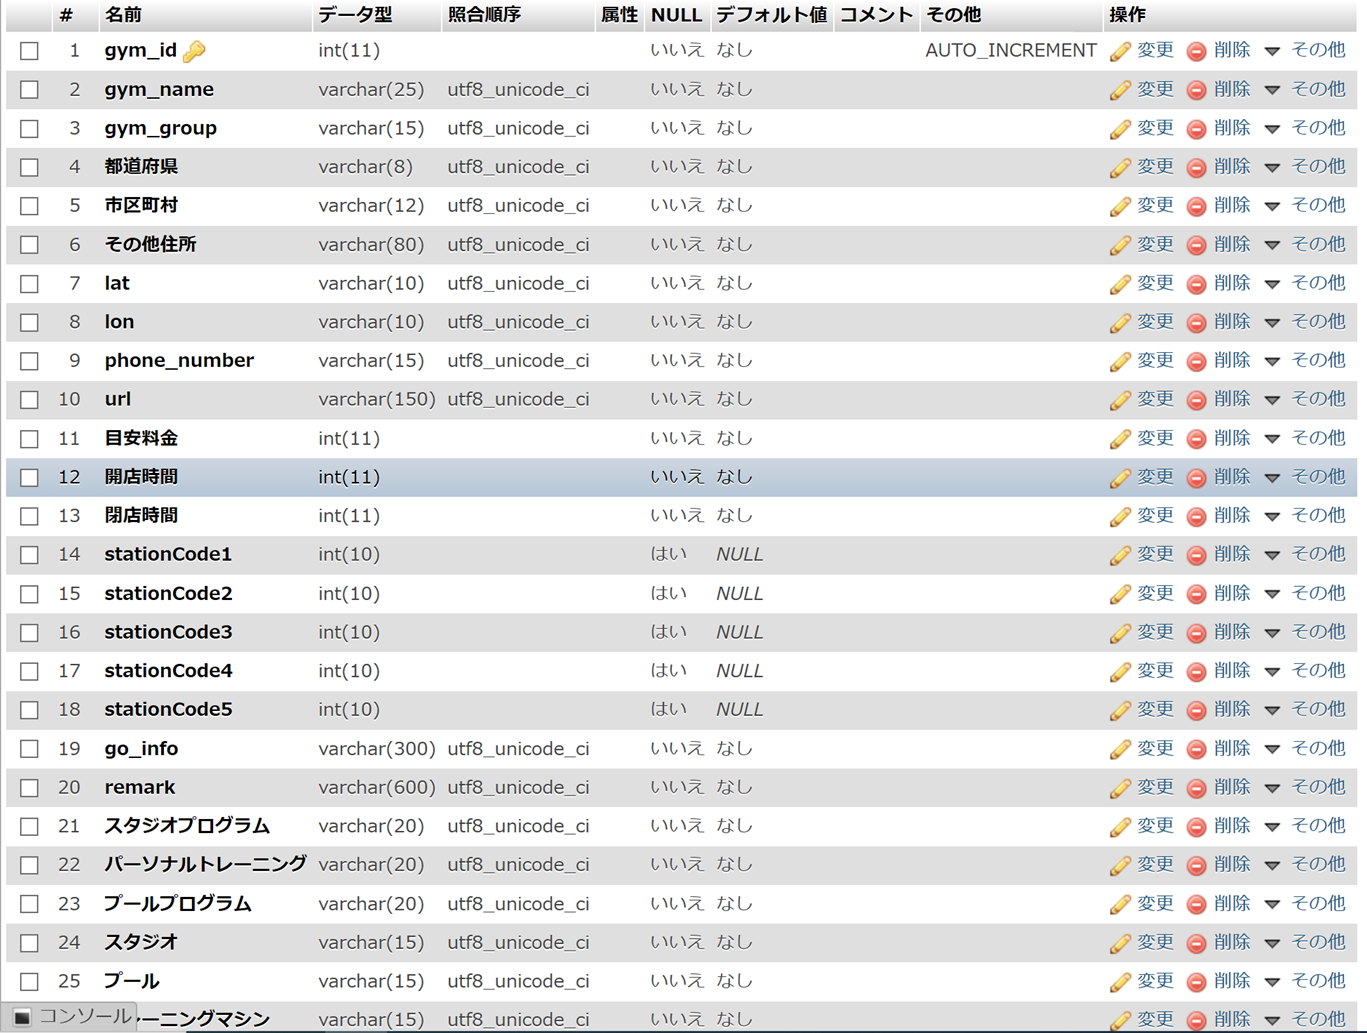Click the red delete icon for パーソナルトレーニング
Screen dimensions: 1367x1033
tap(1196, 865)
